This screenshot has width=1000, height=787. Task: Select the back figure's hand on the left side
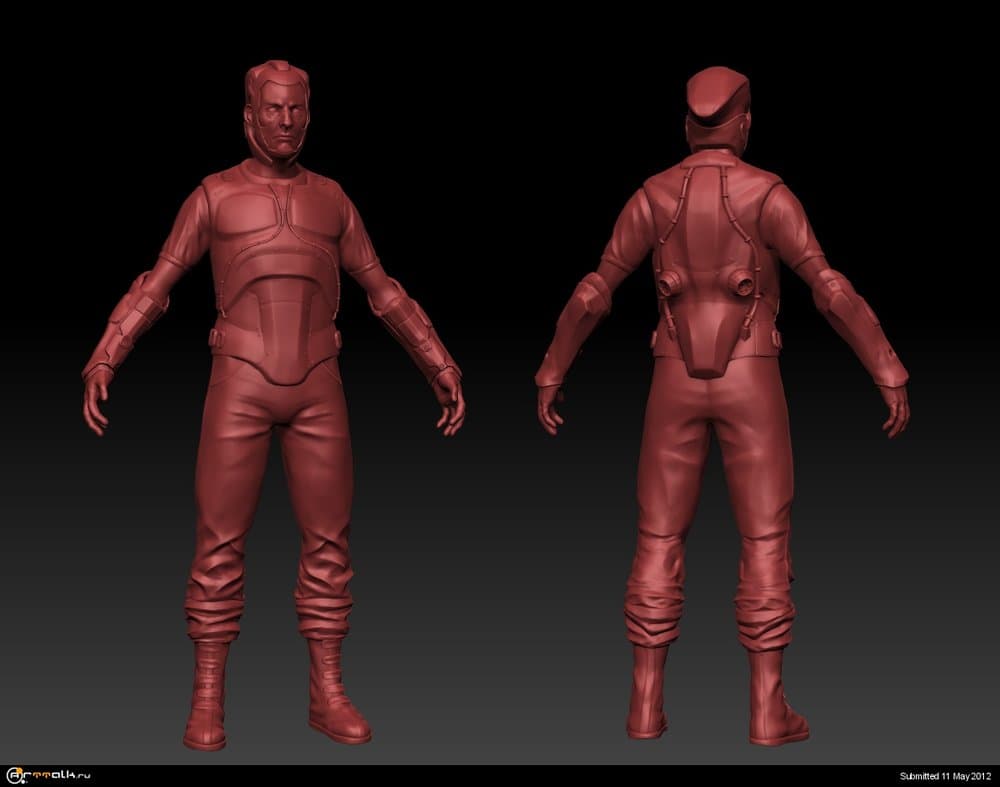pos(552,405)
